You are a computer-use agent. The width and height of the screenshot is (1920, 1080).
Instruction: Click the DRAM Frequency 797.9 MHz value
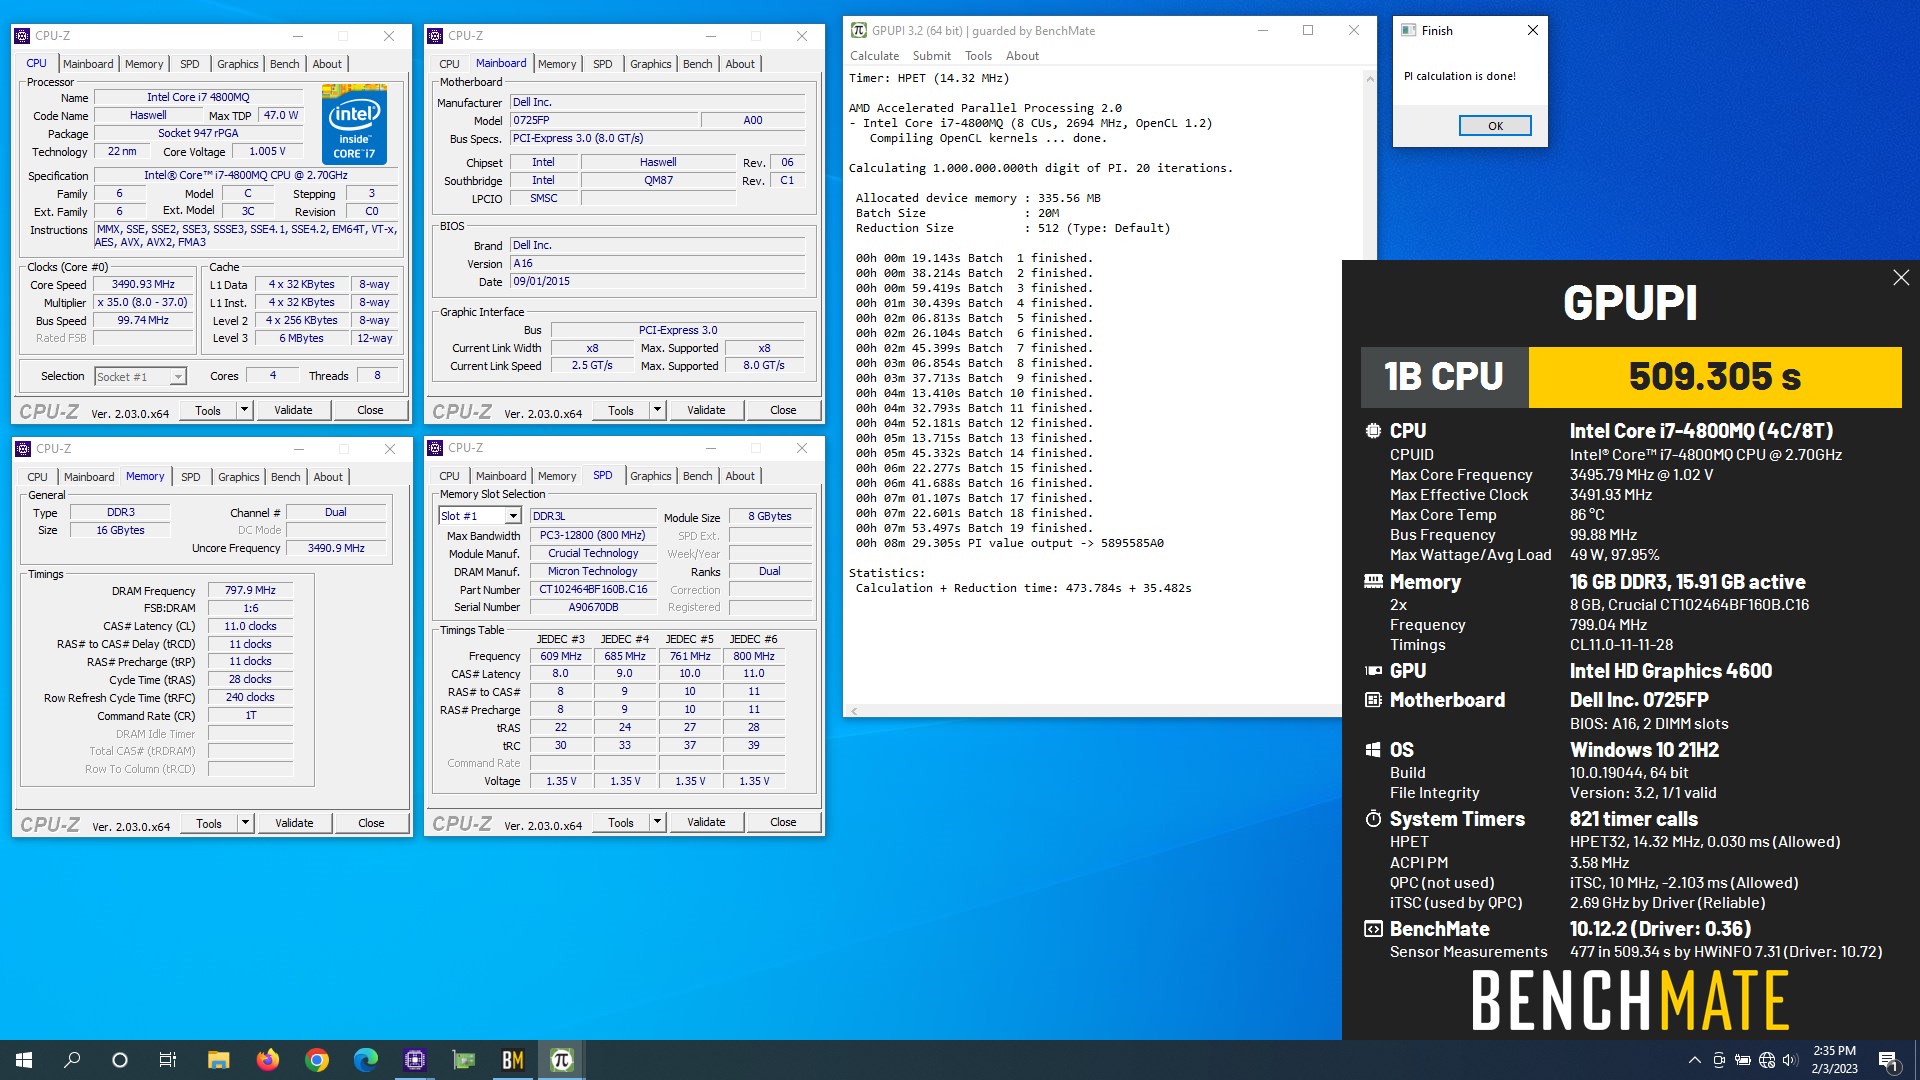click(x=250, y=590)
